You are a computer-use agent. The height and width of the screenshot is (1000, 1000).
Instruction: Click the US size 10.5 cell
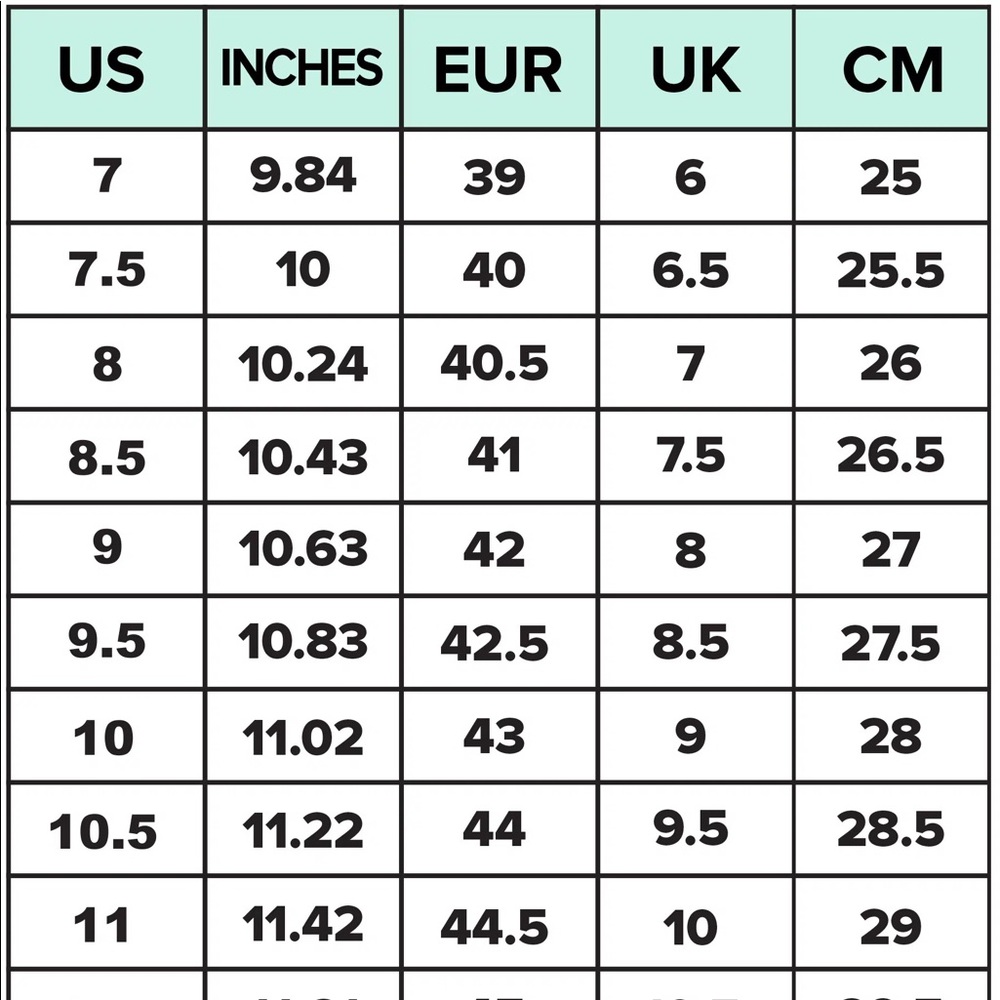coord(104,832)
